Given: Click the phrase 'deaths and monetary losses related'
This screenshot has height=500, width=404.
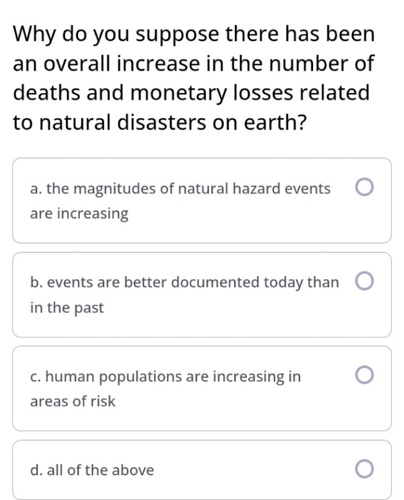Looking at the screenshot, I should (191, 93).
